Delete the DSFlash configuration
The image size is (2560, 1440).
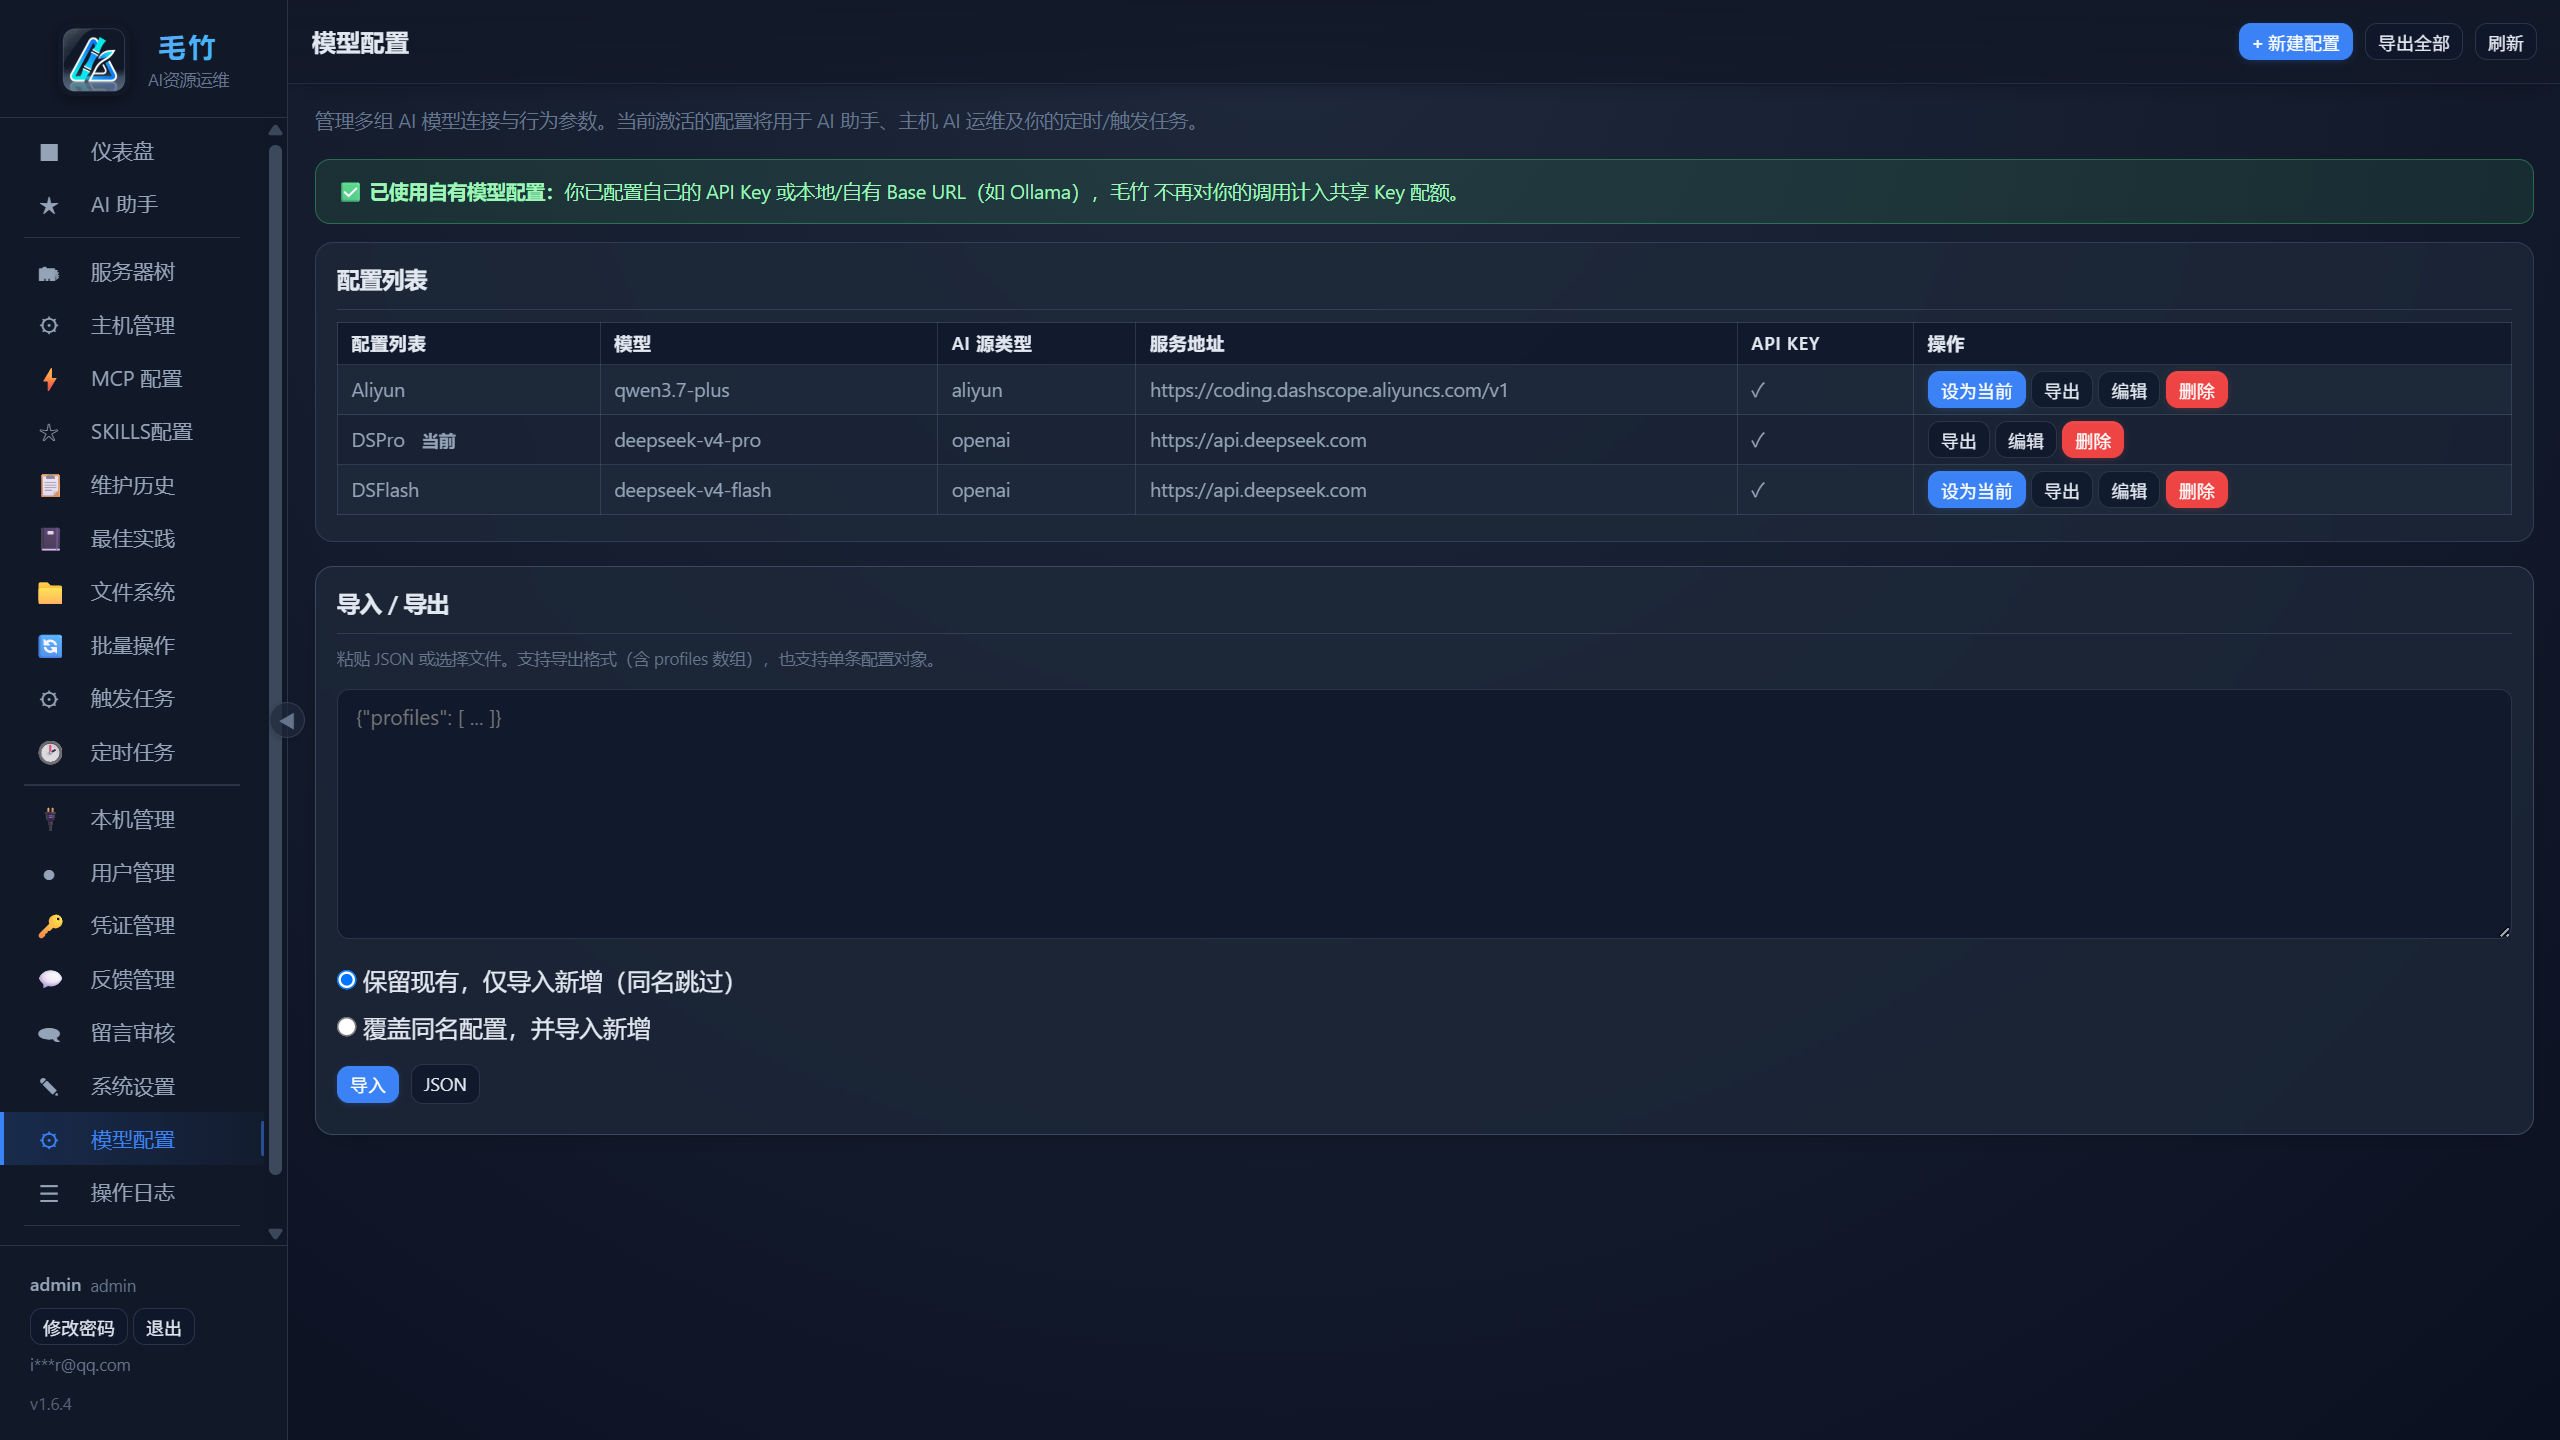tap(2196, 491)
